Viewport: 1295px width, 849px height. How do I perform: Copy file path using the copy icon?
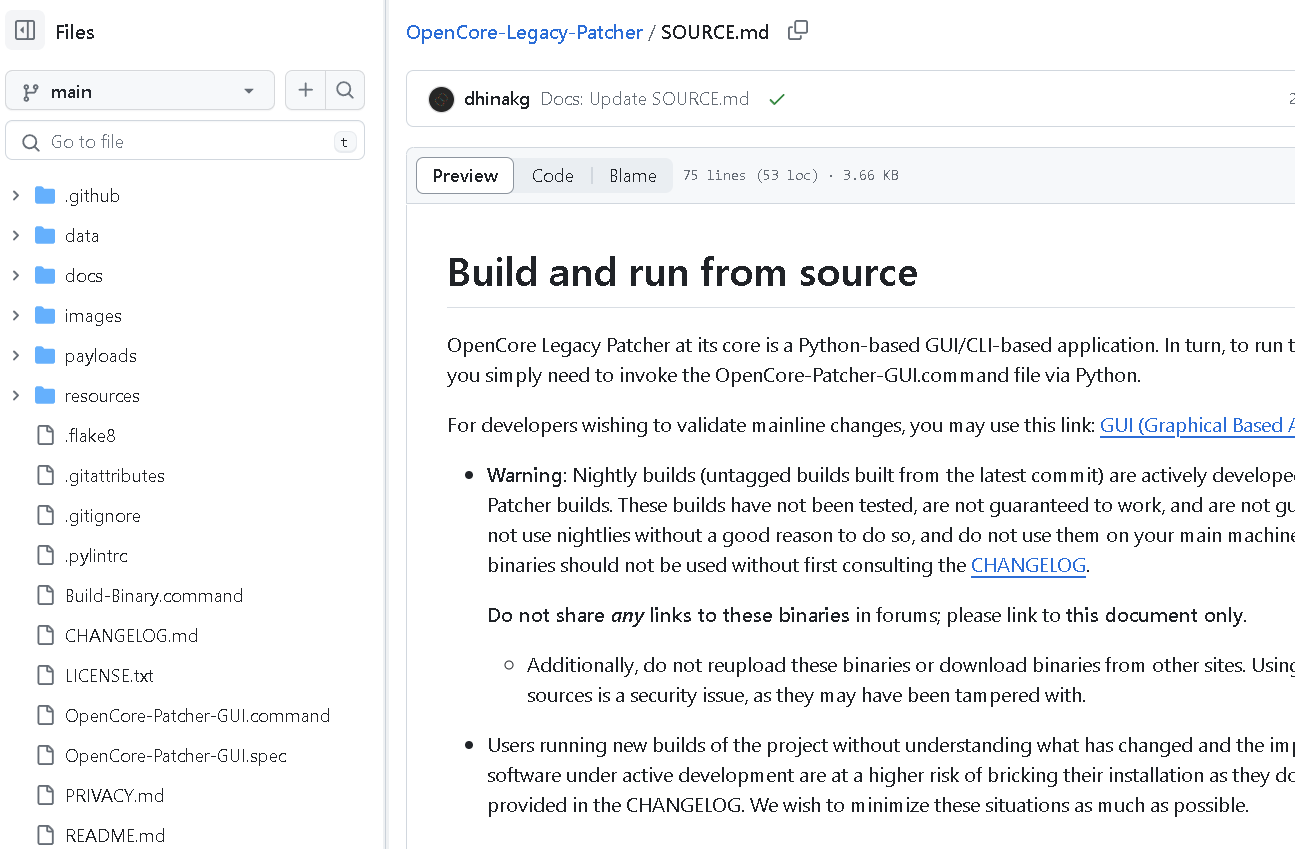797,31
